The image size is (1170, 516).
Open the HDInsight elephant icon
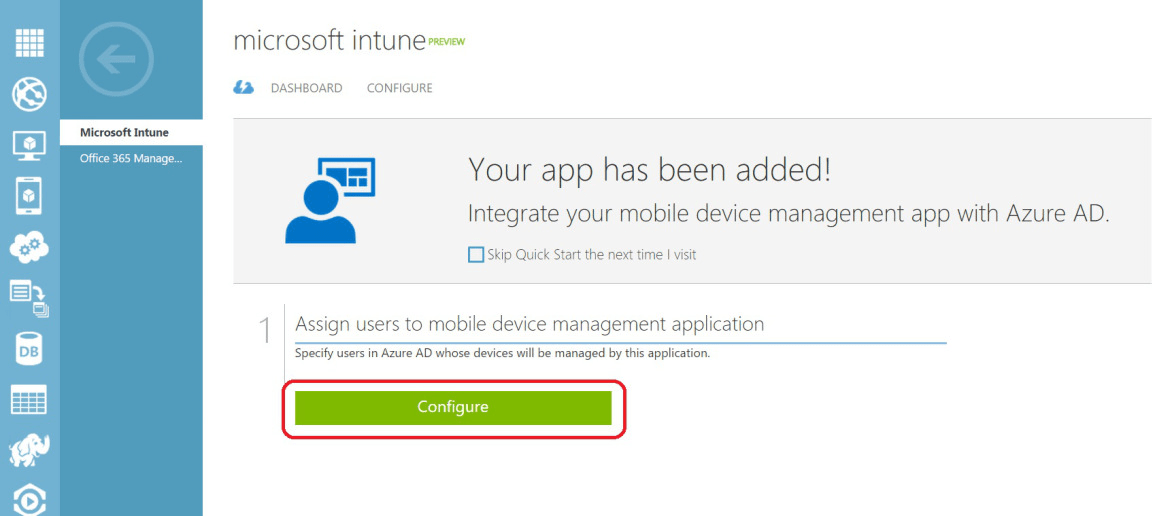[30, 451]
